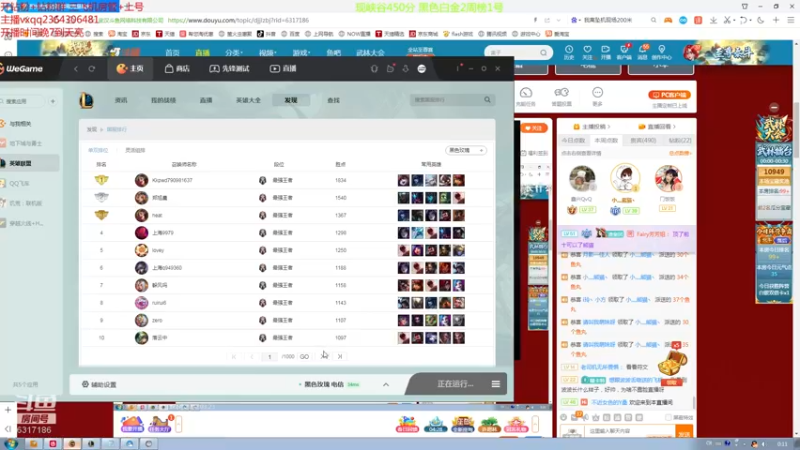Open 辅助设置 assist settings
Viewport: 800px width, 450px height.
99,385
